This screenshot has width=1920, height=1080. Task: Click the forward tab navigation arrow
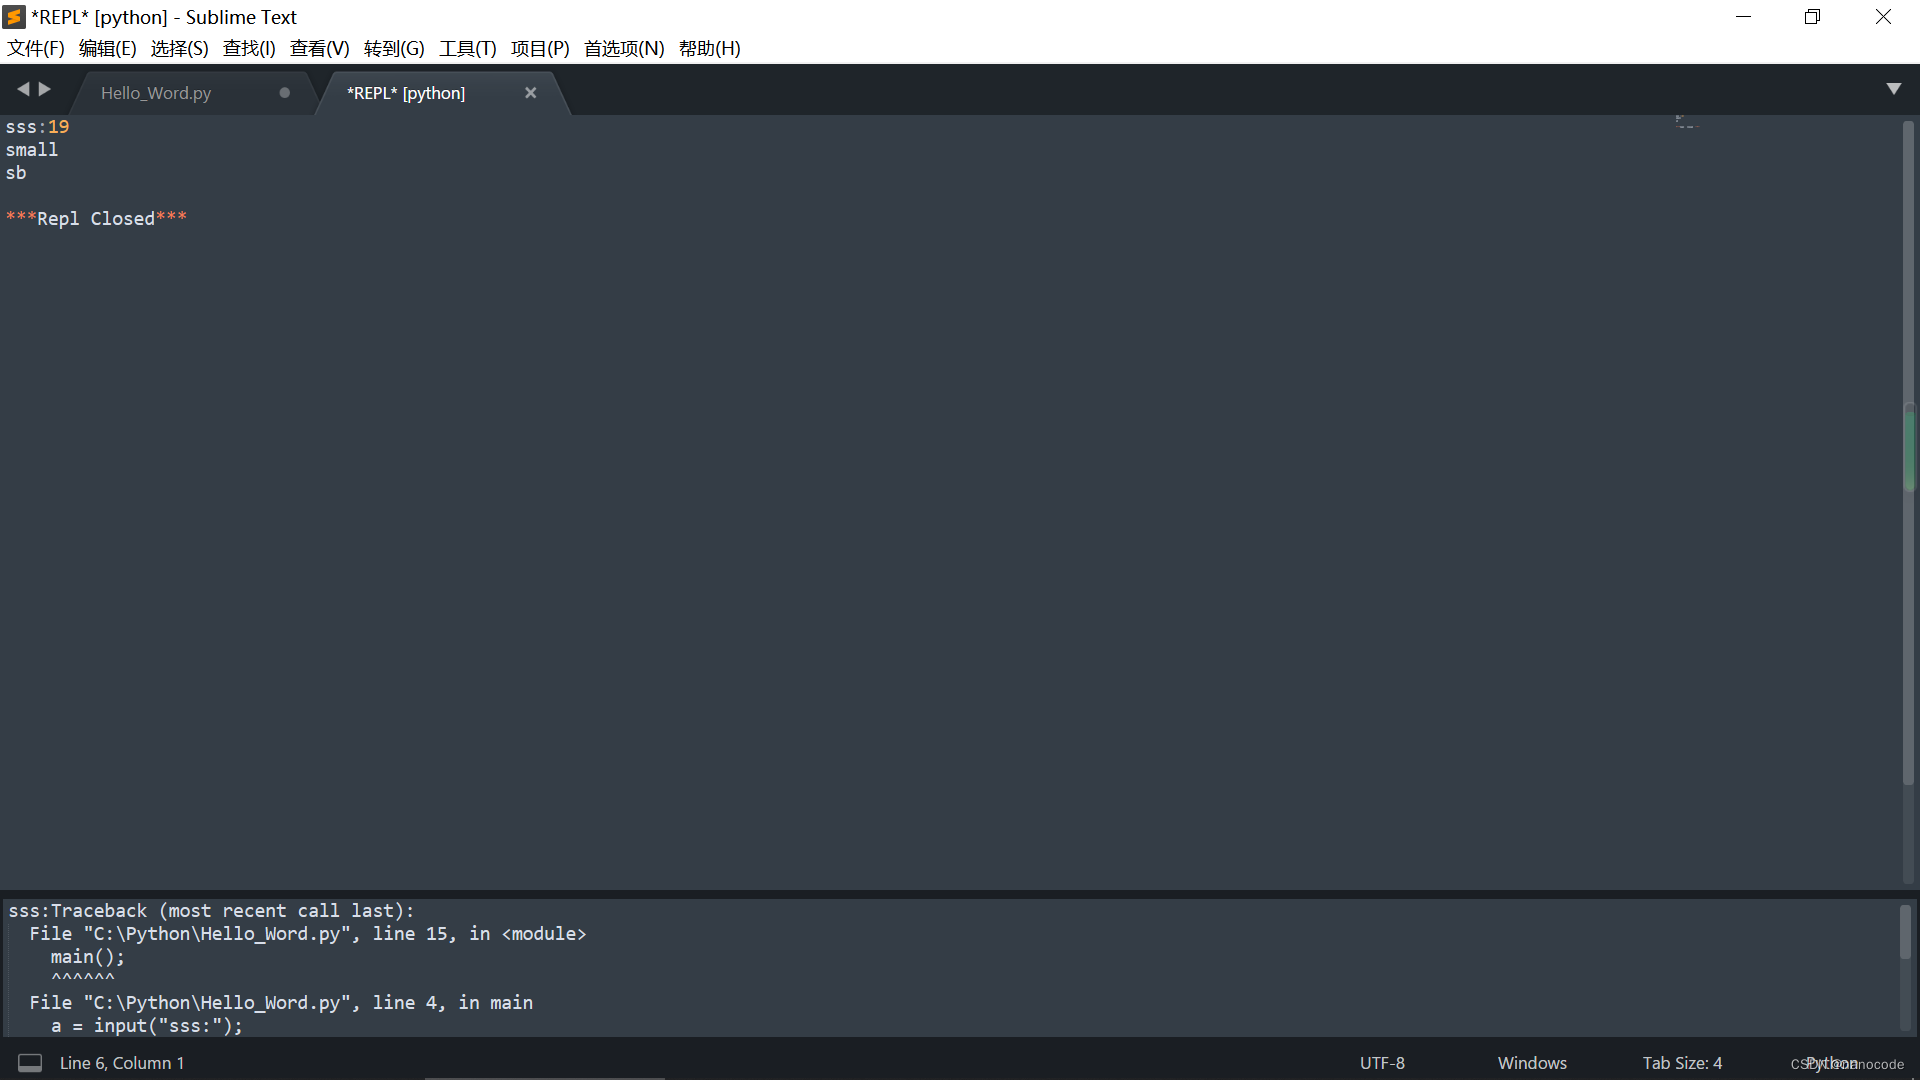[x=45, y=90]
